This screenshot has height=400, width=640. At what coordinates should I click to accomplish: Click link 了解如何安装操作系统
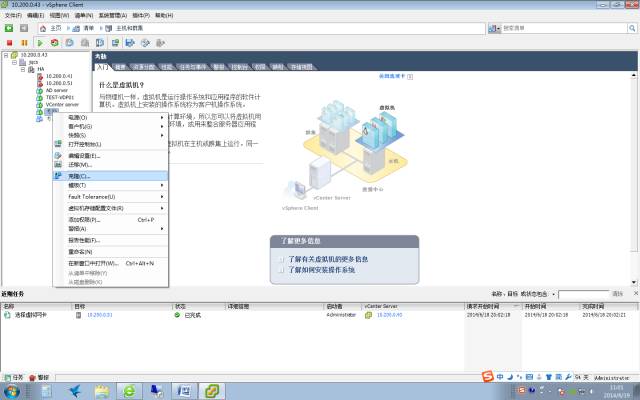tap(322, 270)
